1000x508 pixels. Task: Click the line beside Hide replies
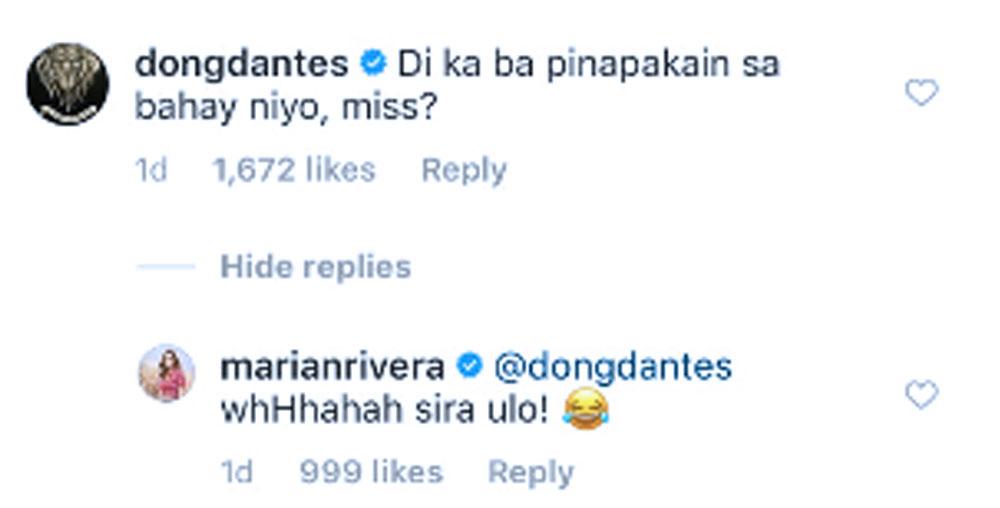(166, 266)
